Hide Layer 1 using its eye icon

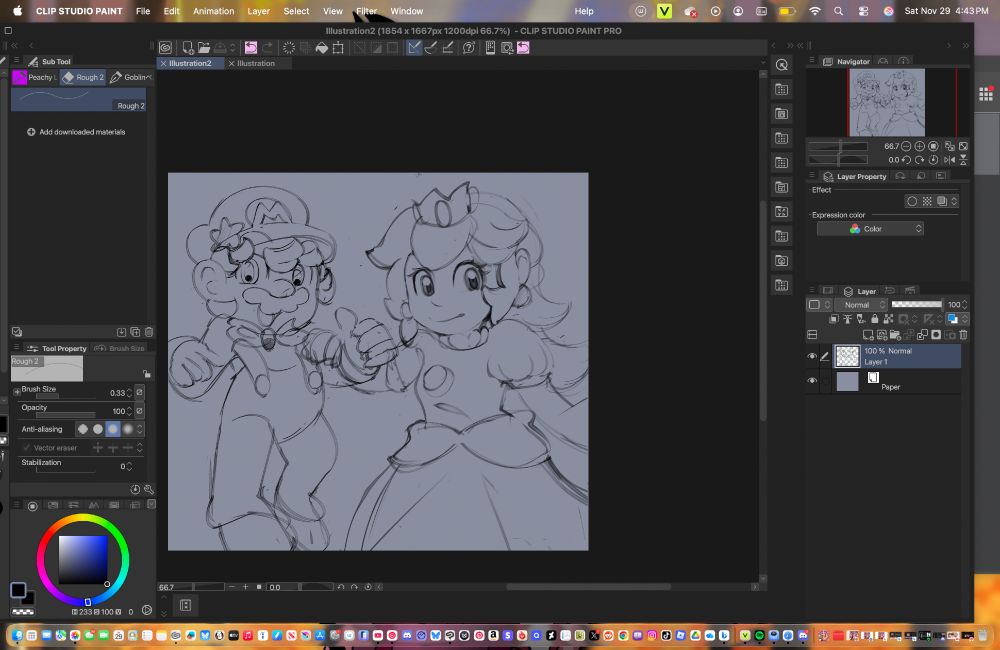(x=812, y=357)
